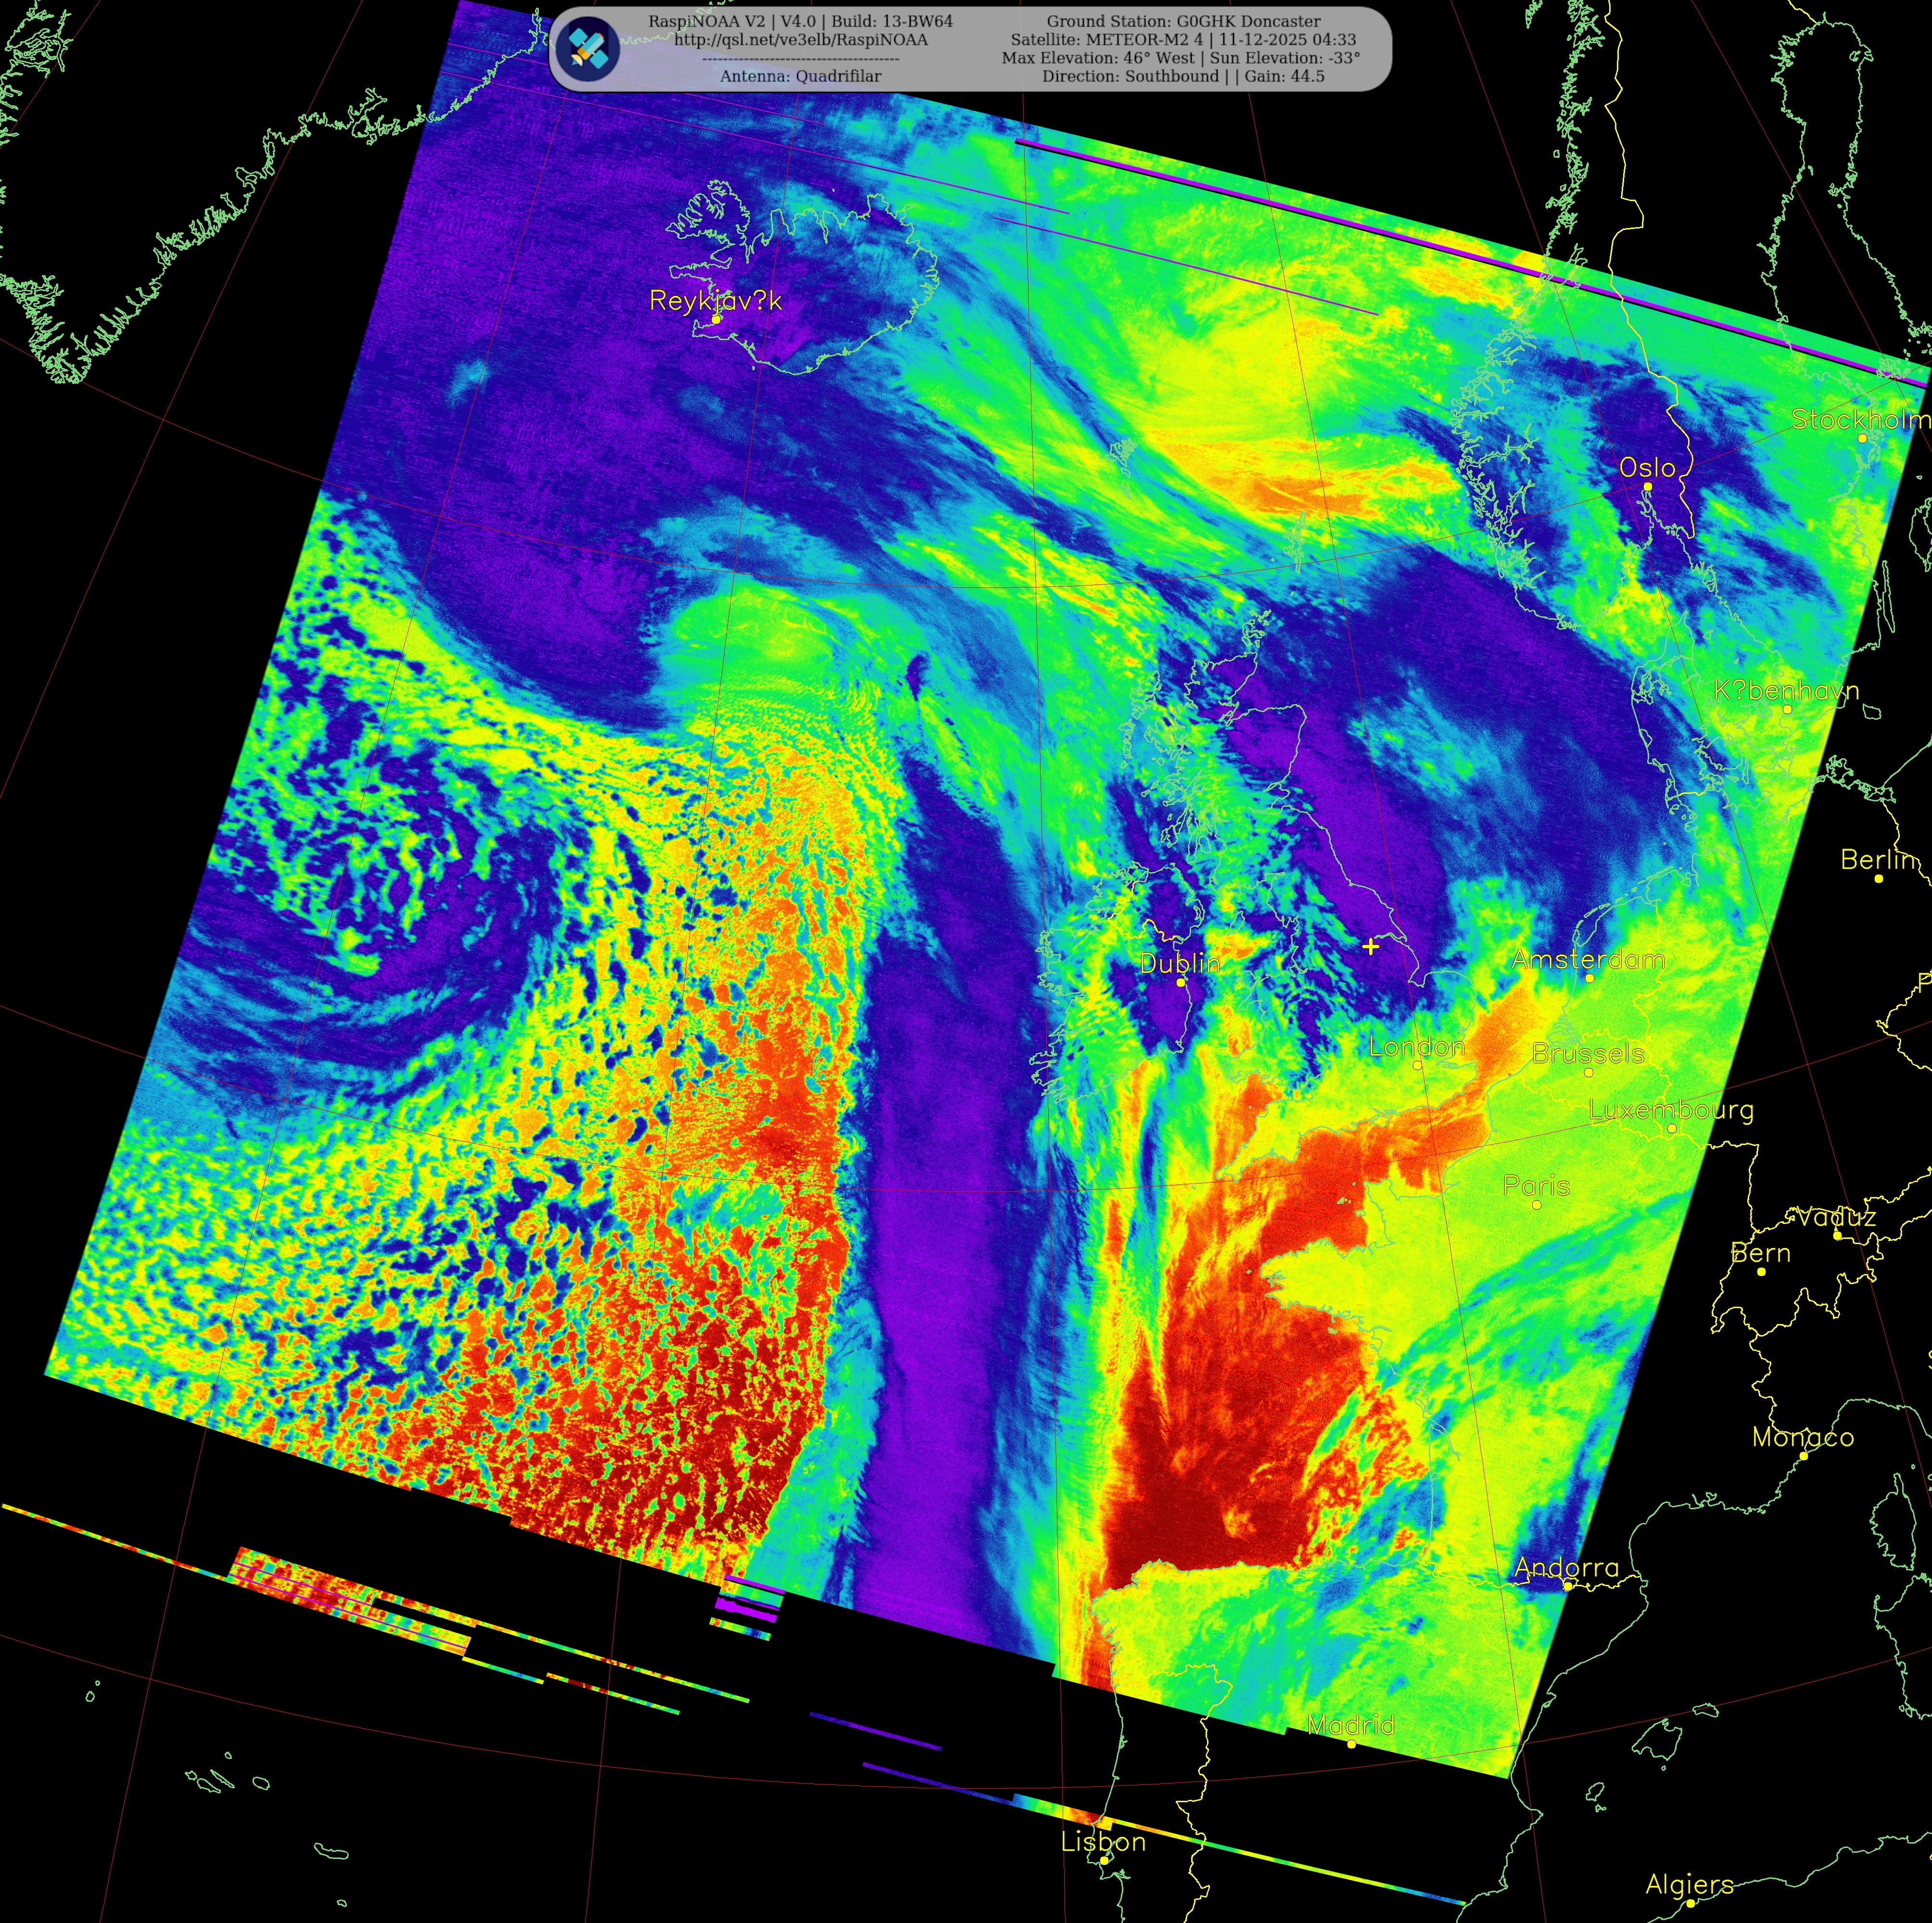Viewport: 1932px width, 1923px height.
Task: Click the Paris map label
Action: tap(1536, 1186)
